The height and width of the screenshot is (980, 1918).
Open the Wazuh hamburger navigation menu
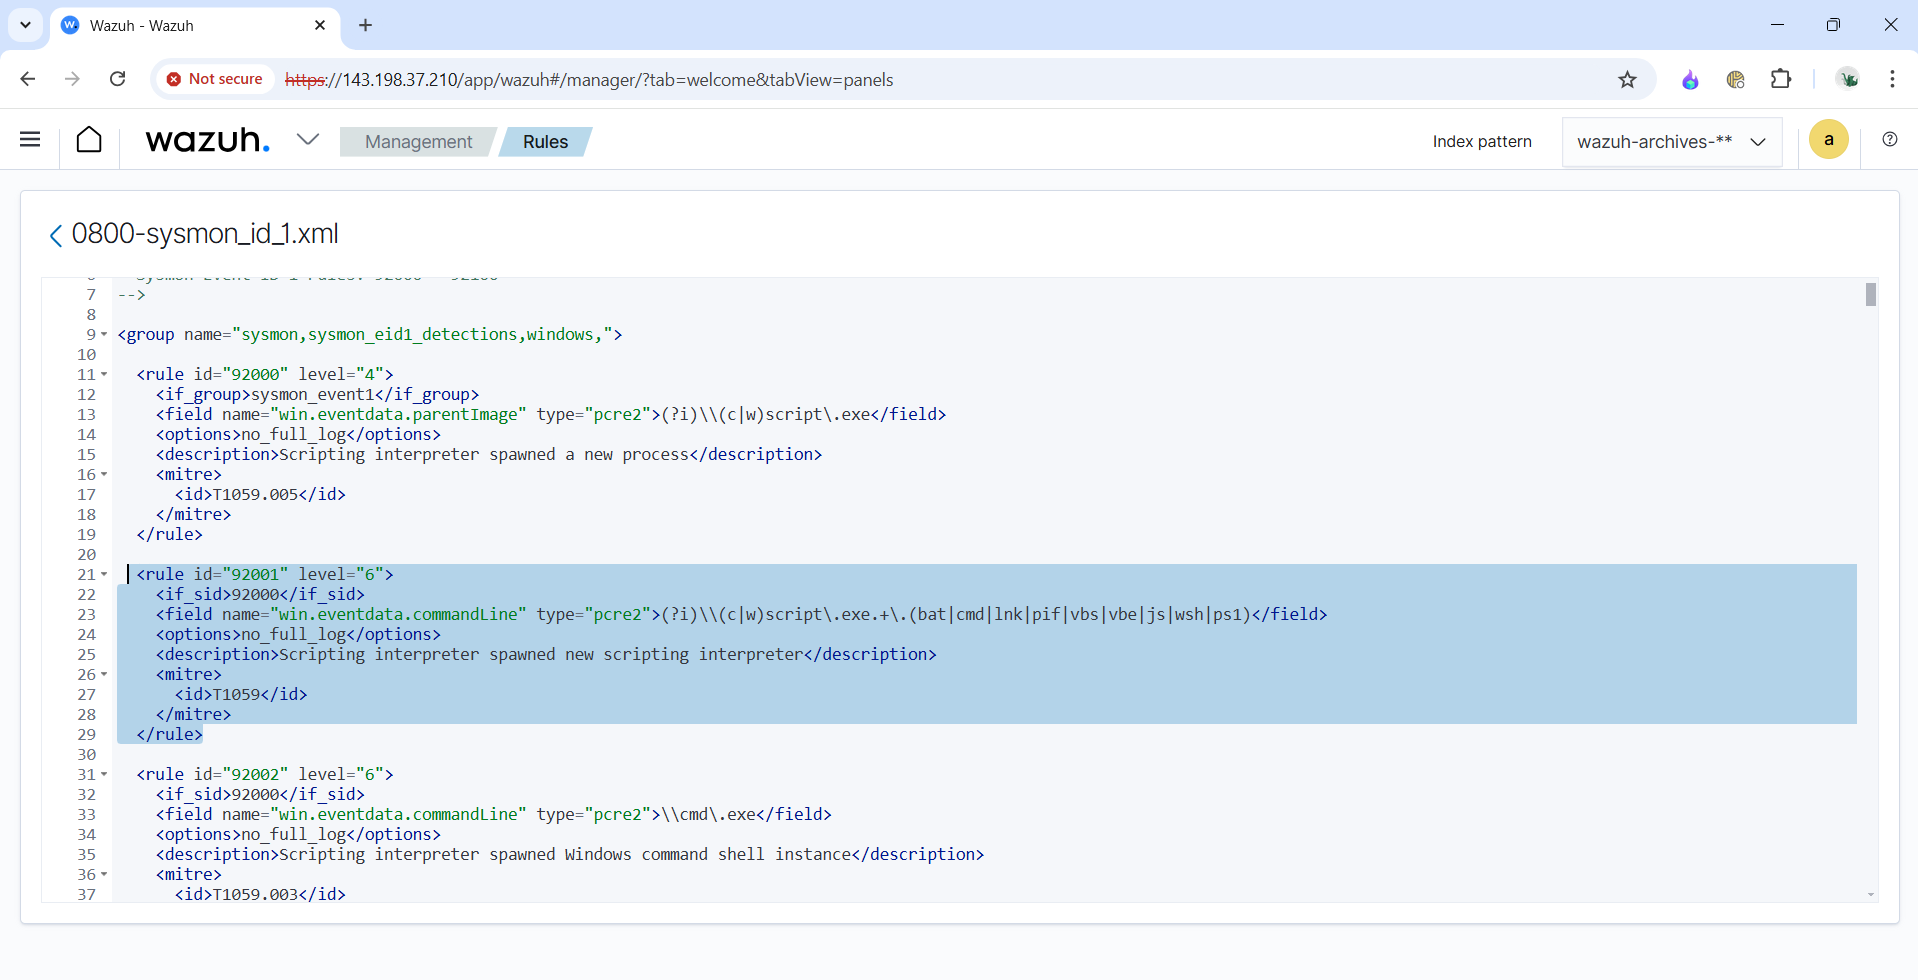[30, 140]
